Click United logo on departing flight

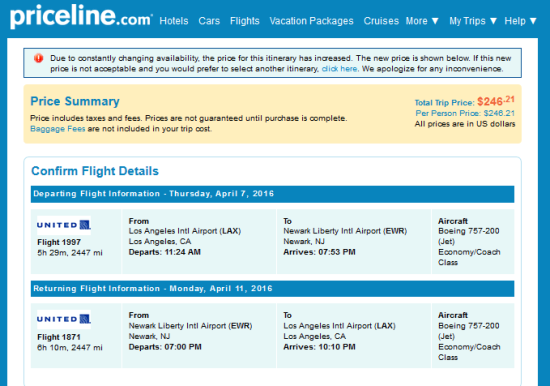64,225
